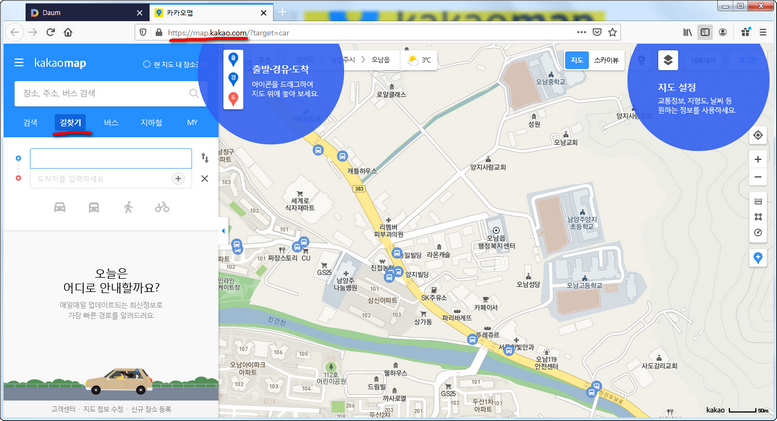Switch to 지도 map view
777x421 pixels.
point(577,60)
